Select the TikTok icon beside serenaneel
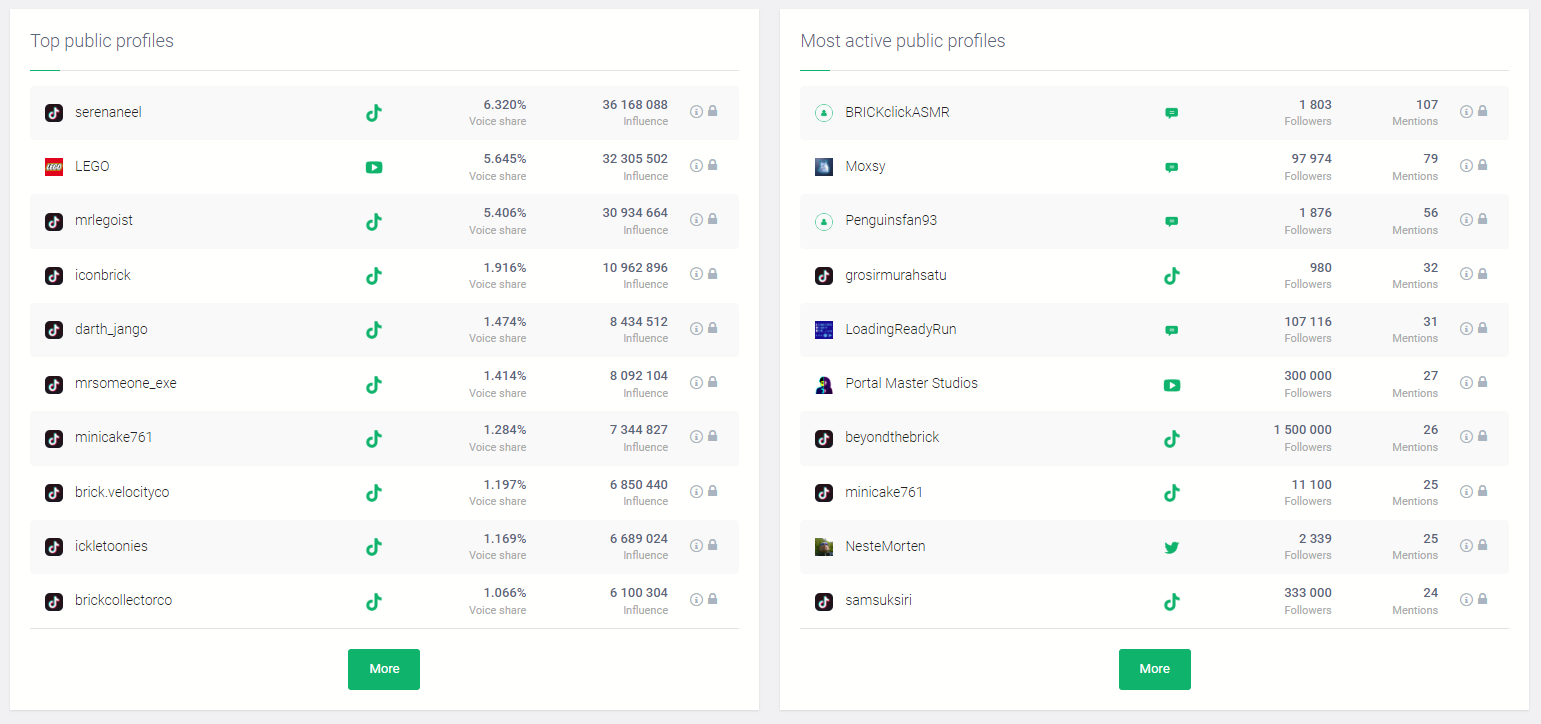Image resolution: width=1541 pixels, height=724 pixels. pyautogui.click(x=373, y=112)
